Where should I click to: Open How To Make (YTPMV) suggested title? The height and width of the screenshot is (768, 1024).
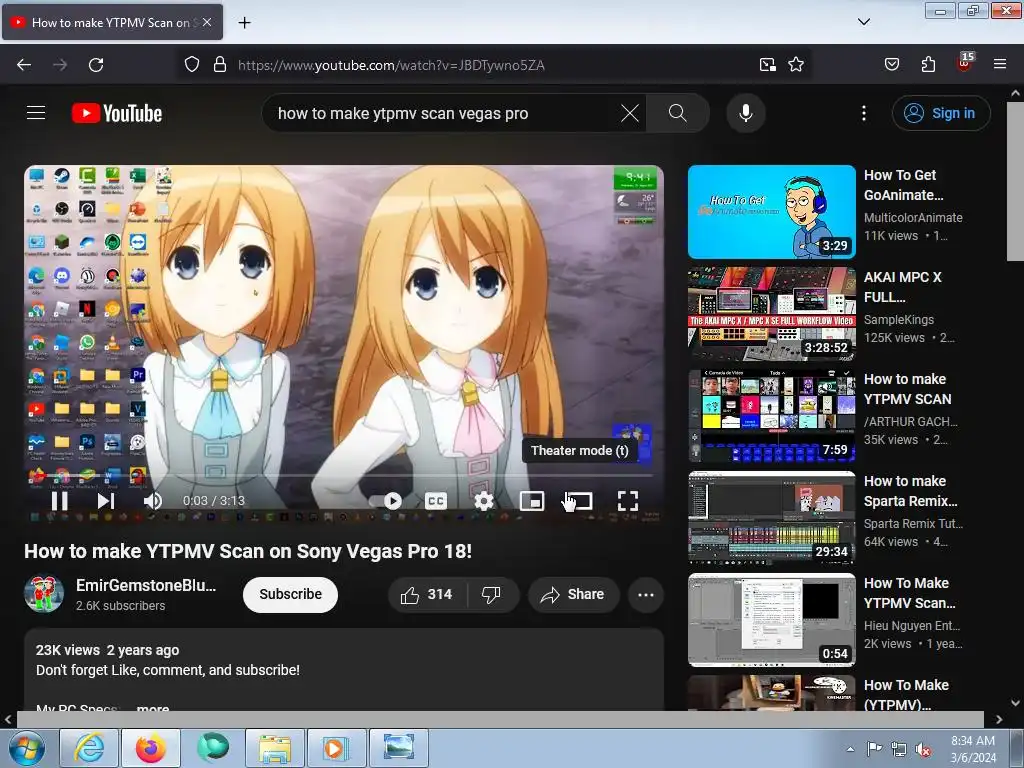(906, 694)
